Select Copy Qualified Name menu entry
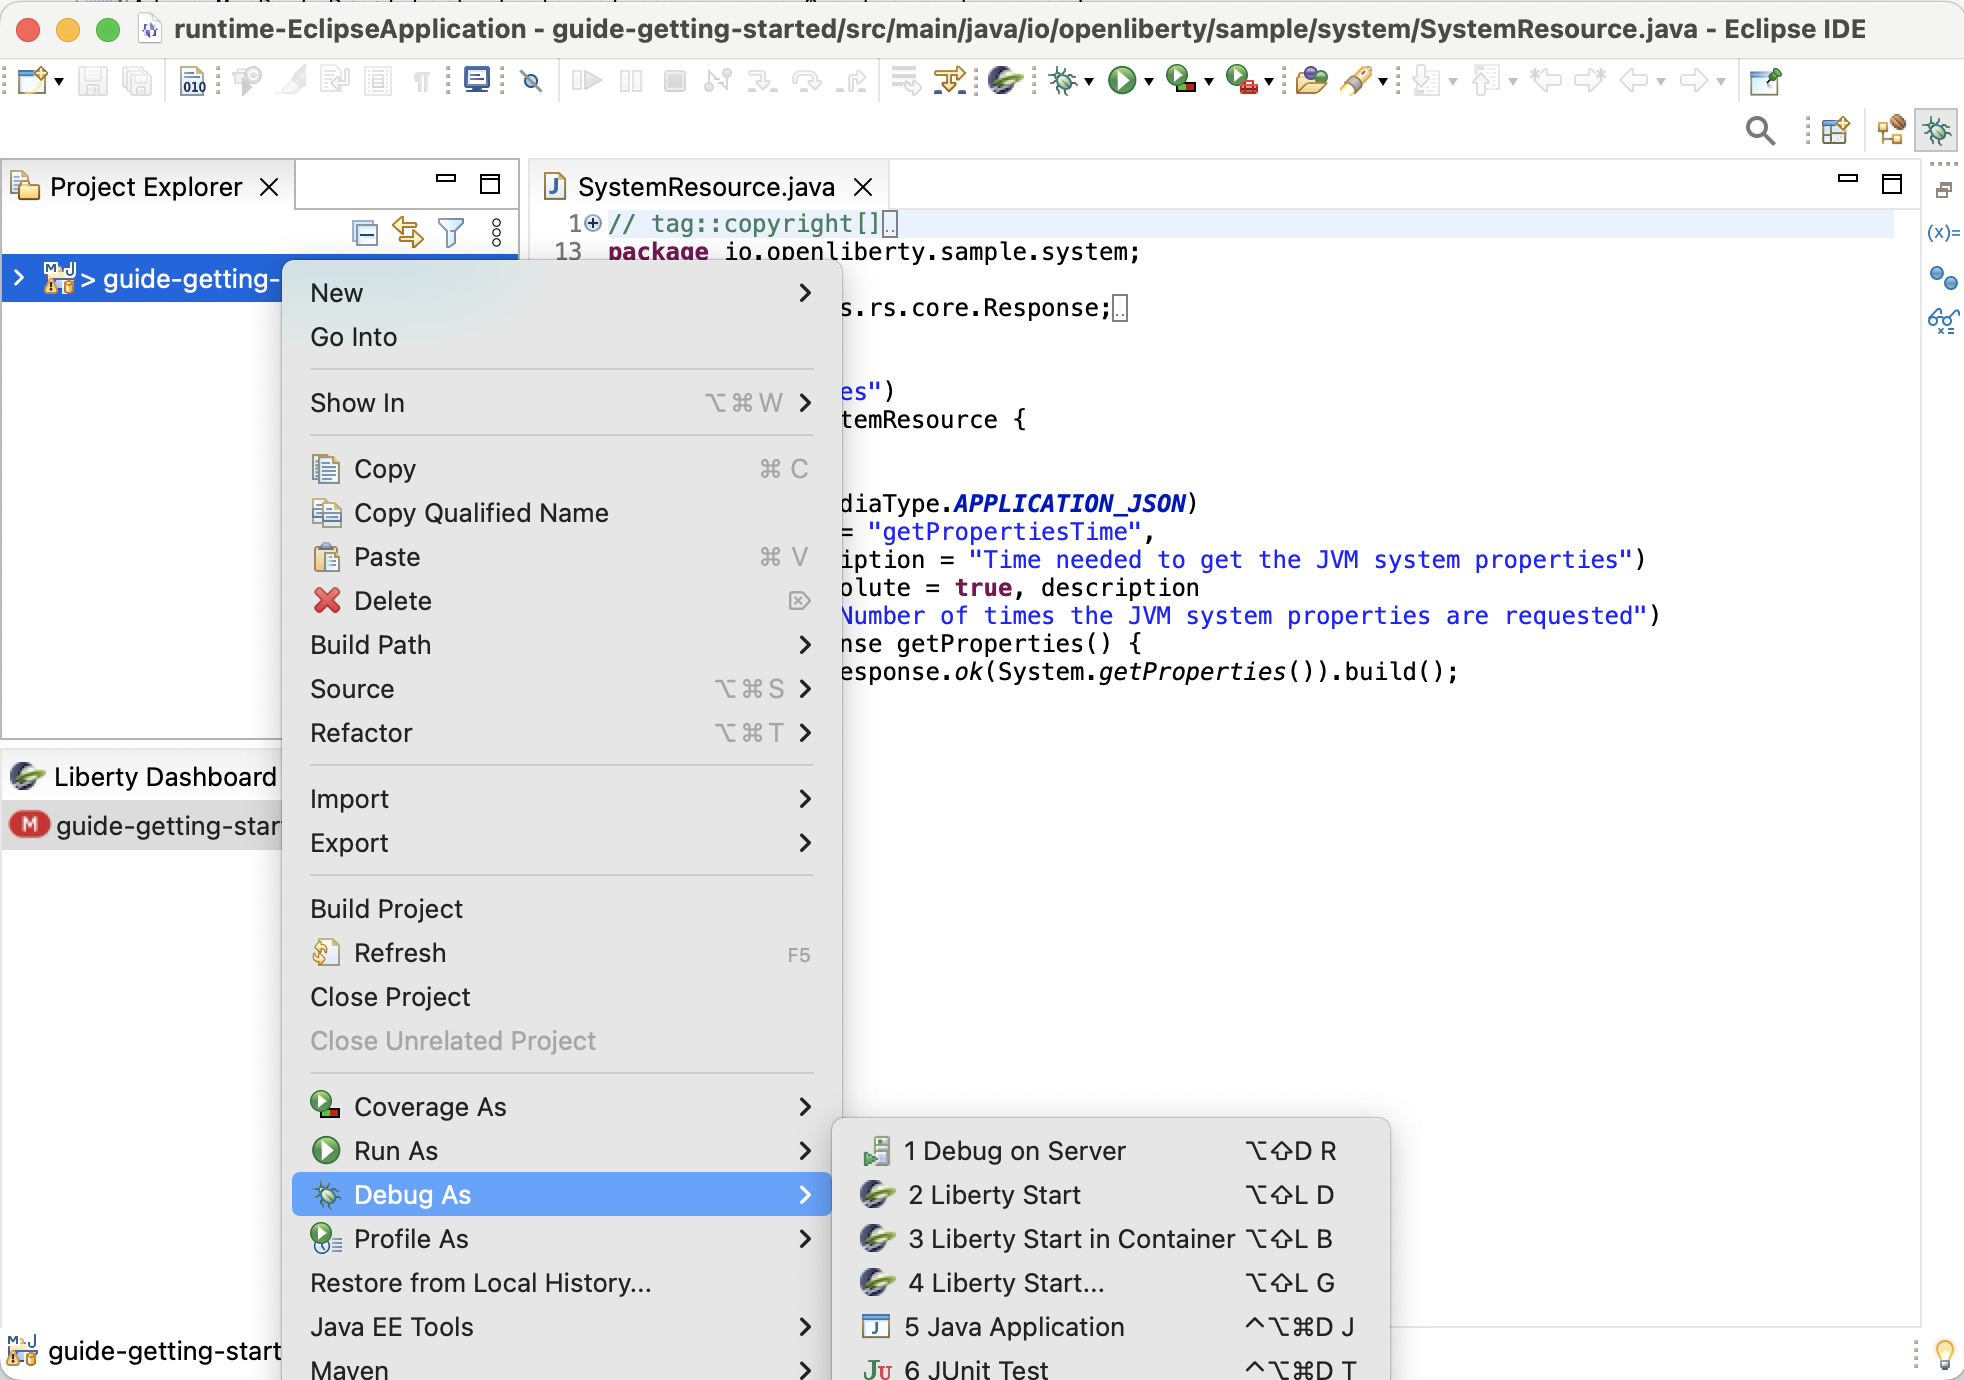The height and width of the screenshot is (1380, 1964). pos(562,513)
